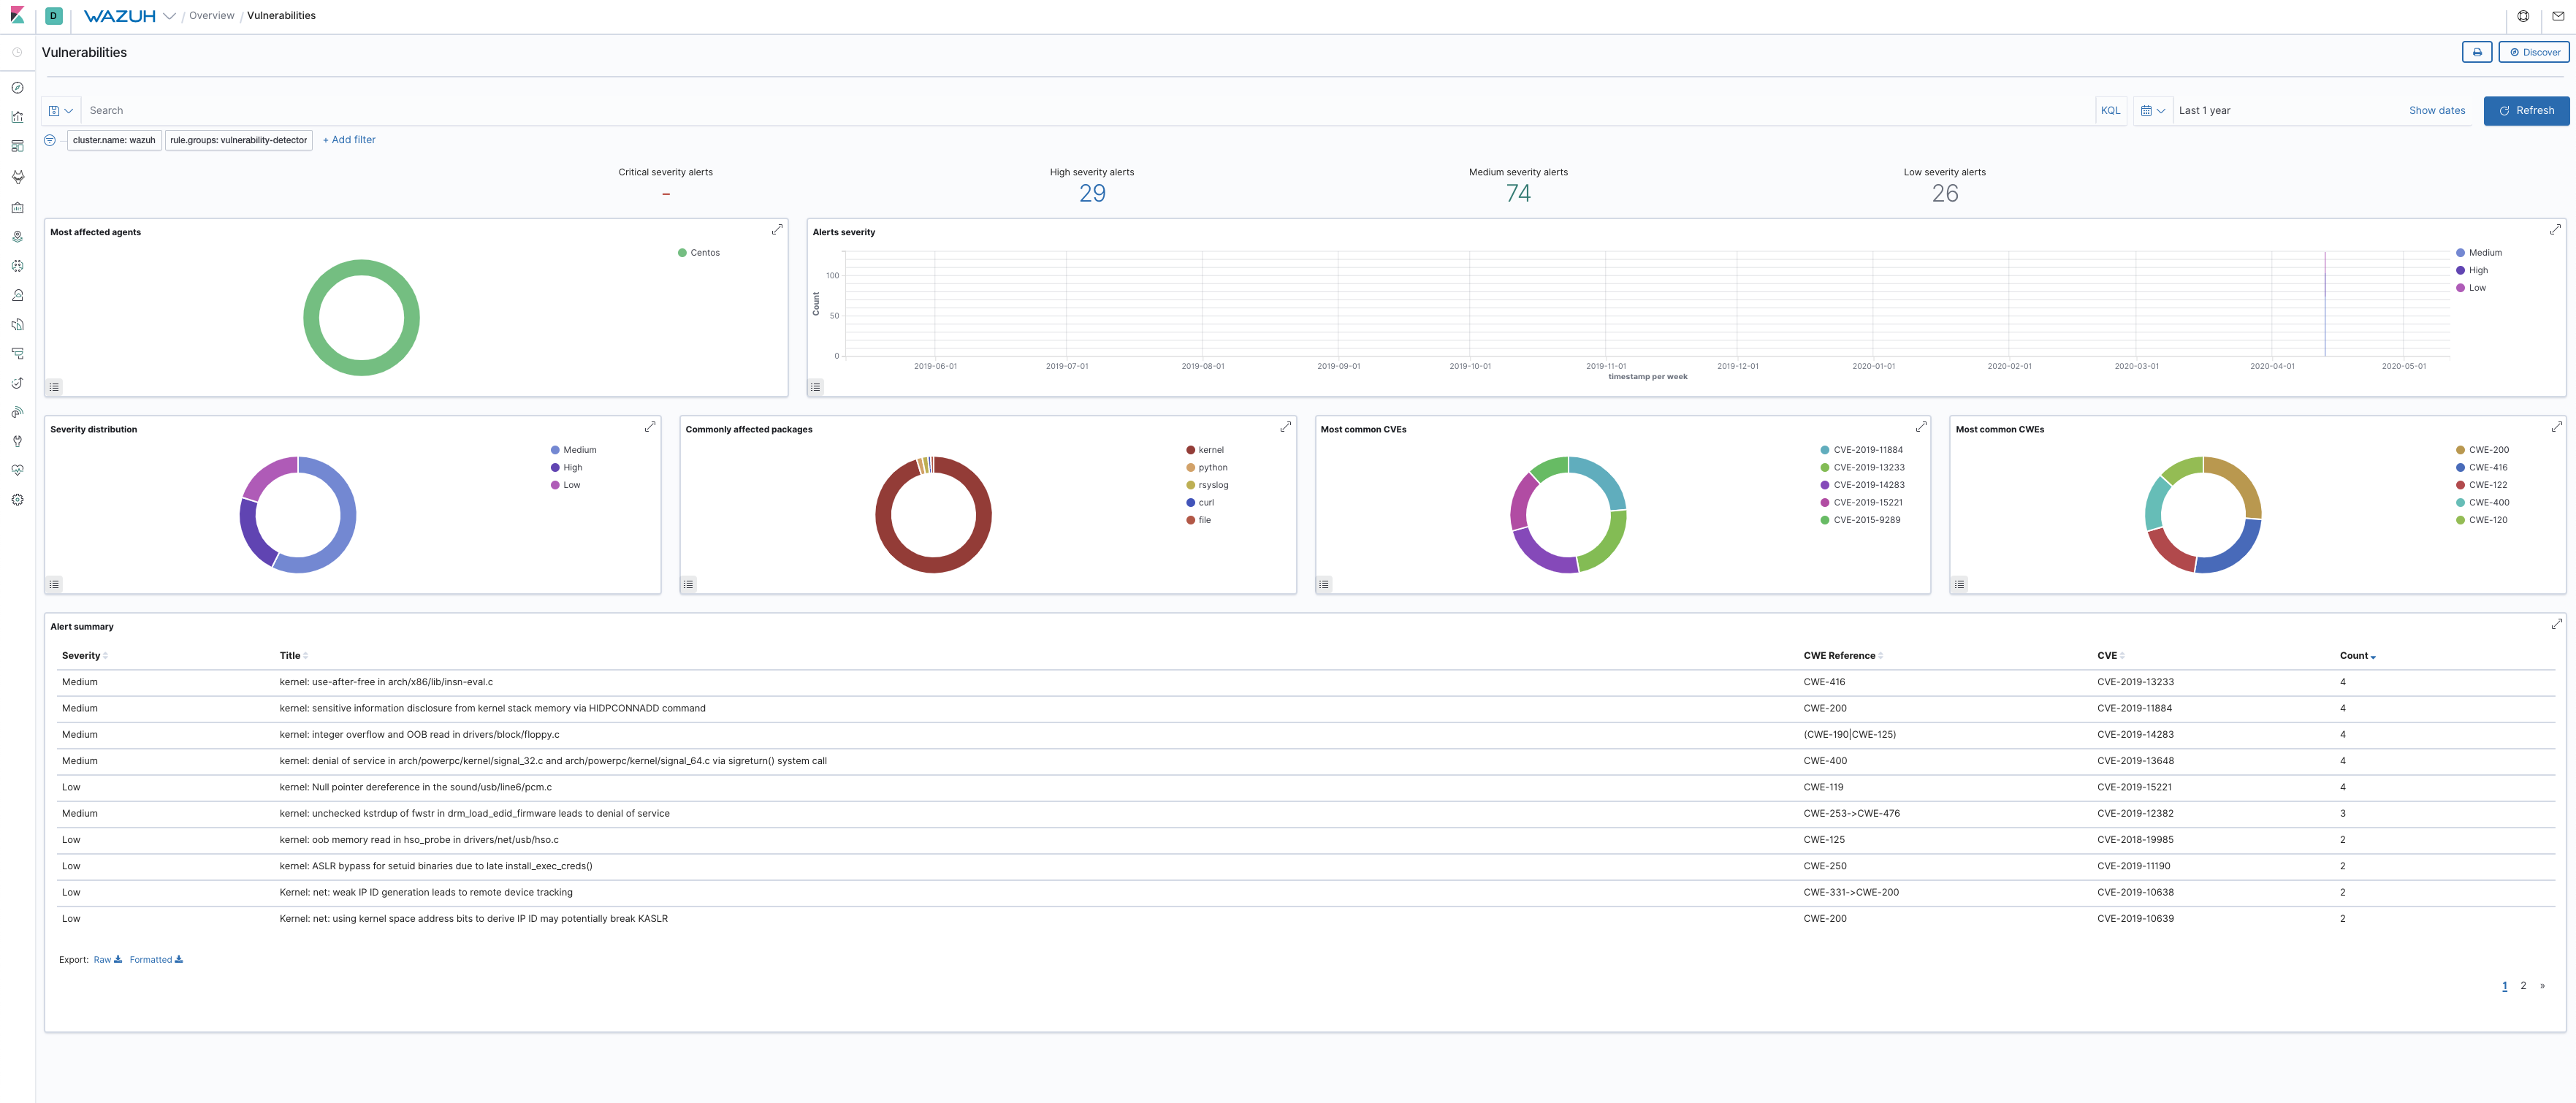Image resolution: width=2576 pixels, height=1103 pixels.
Task: Toggle legend on Alerts severity chart
Action: point(816,387)
